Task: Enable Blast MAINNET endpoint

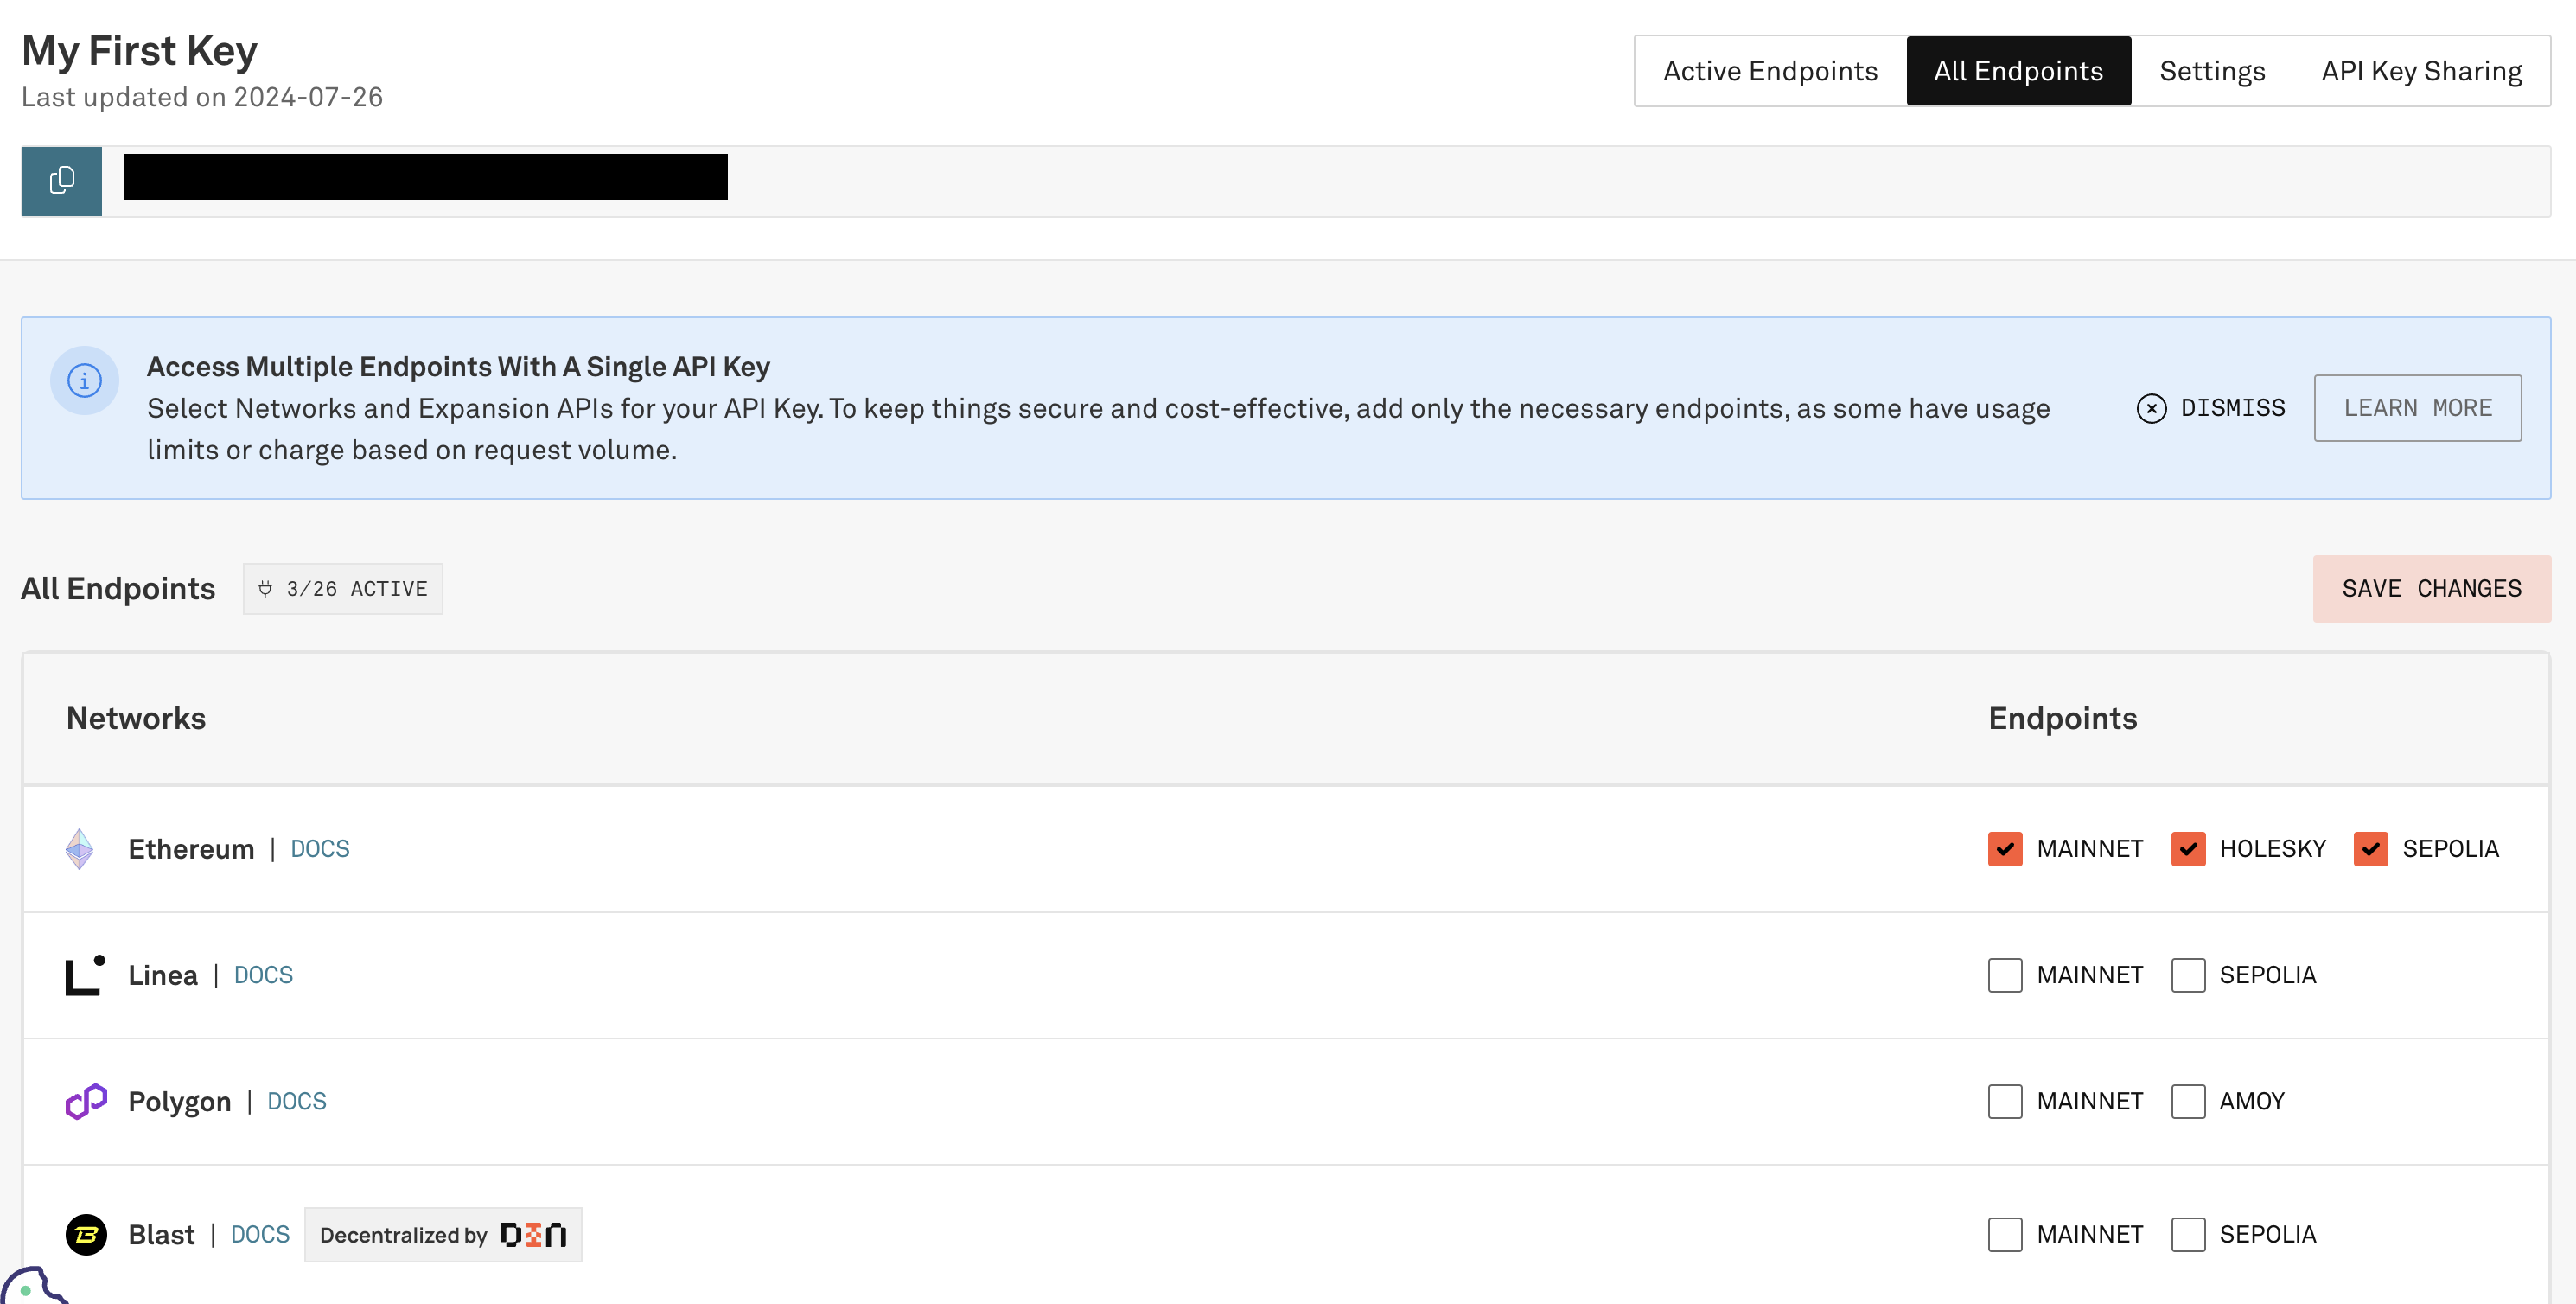Action: coord(2005,1234)
